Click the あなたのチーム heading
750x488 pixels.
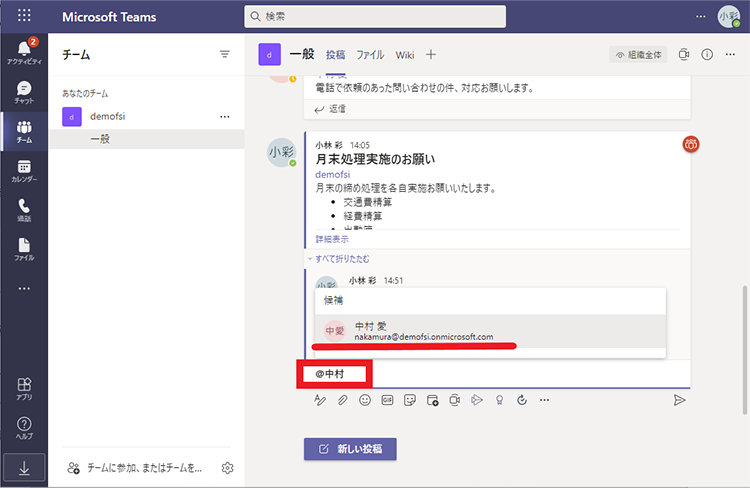click(x=85, y=94)
